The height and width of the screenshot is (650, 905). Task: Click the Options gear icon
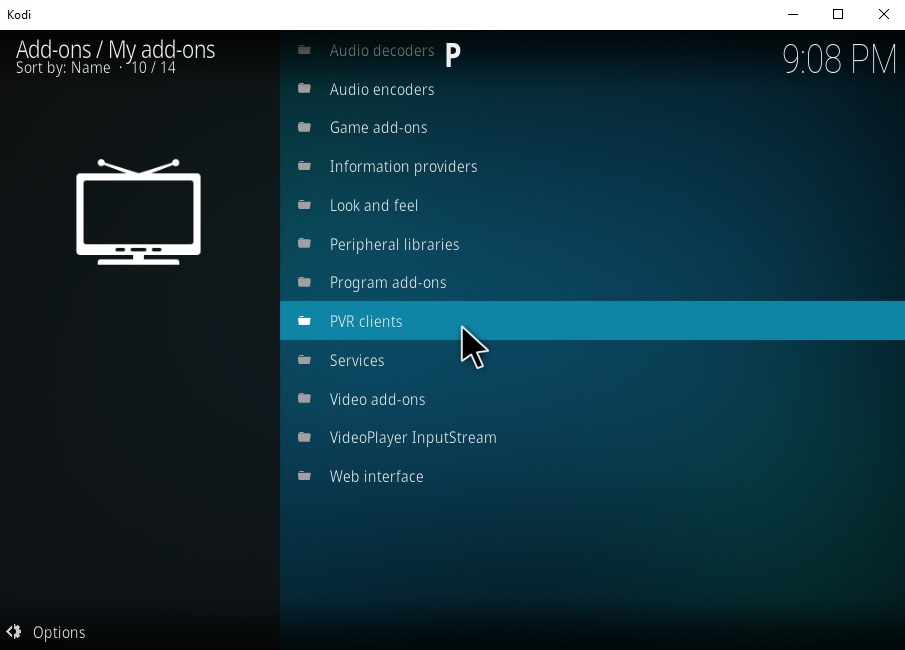click(x=14, y=632)
